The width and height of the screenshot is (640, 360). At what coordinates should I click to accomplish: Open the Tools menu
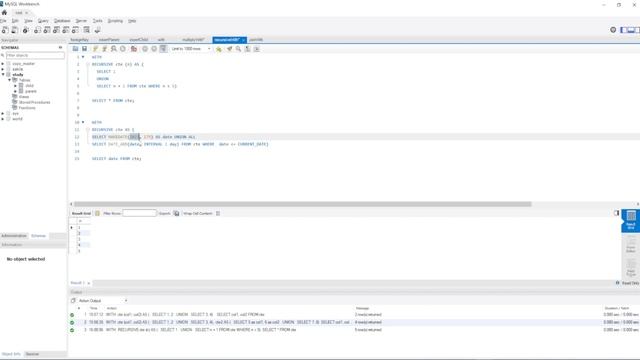pyautogui.click(x=98, y=21)
